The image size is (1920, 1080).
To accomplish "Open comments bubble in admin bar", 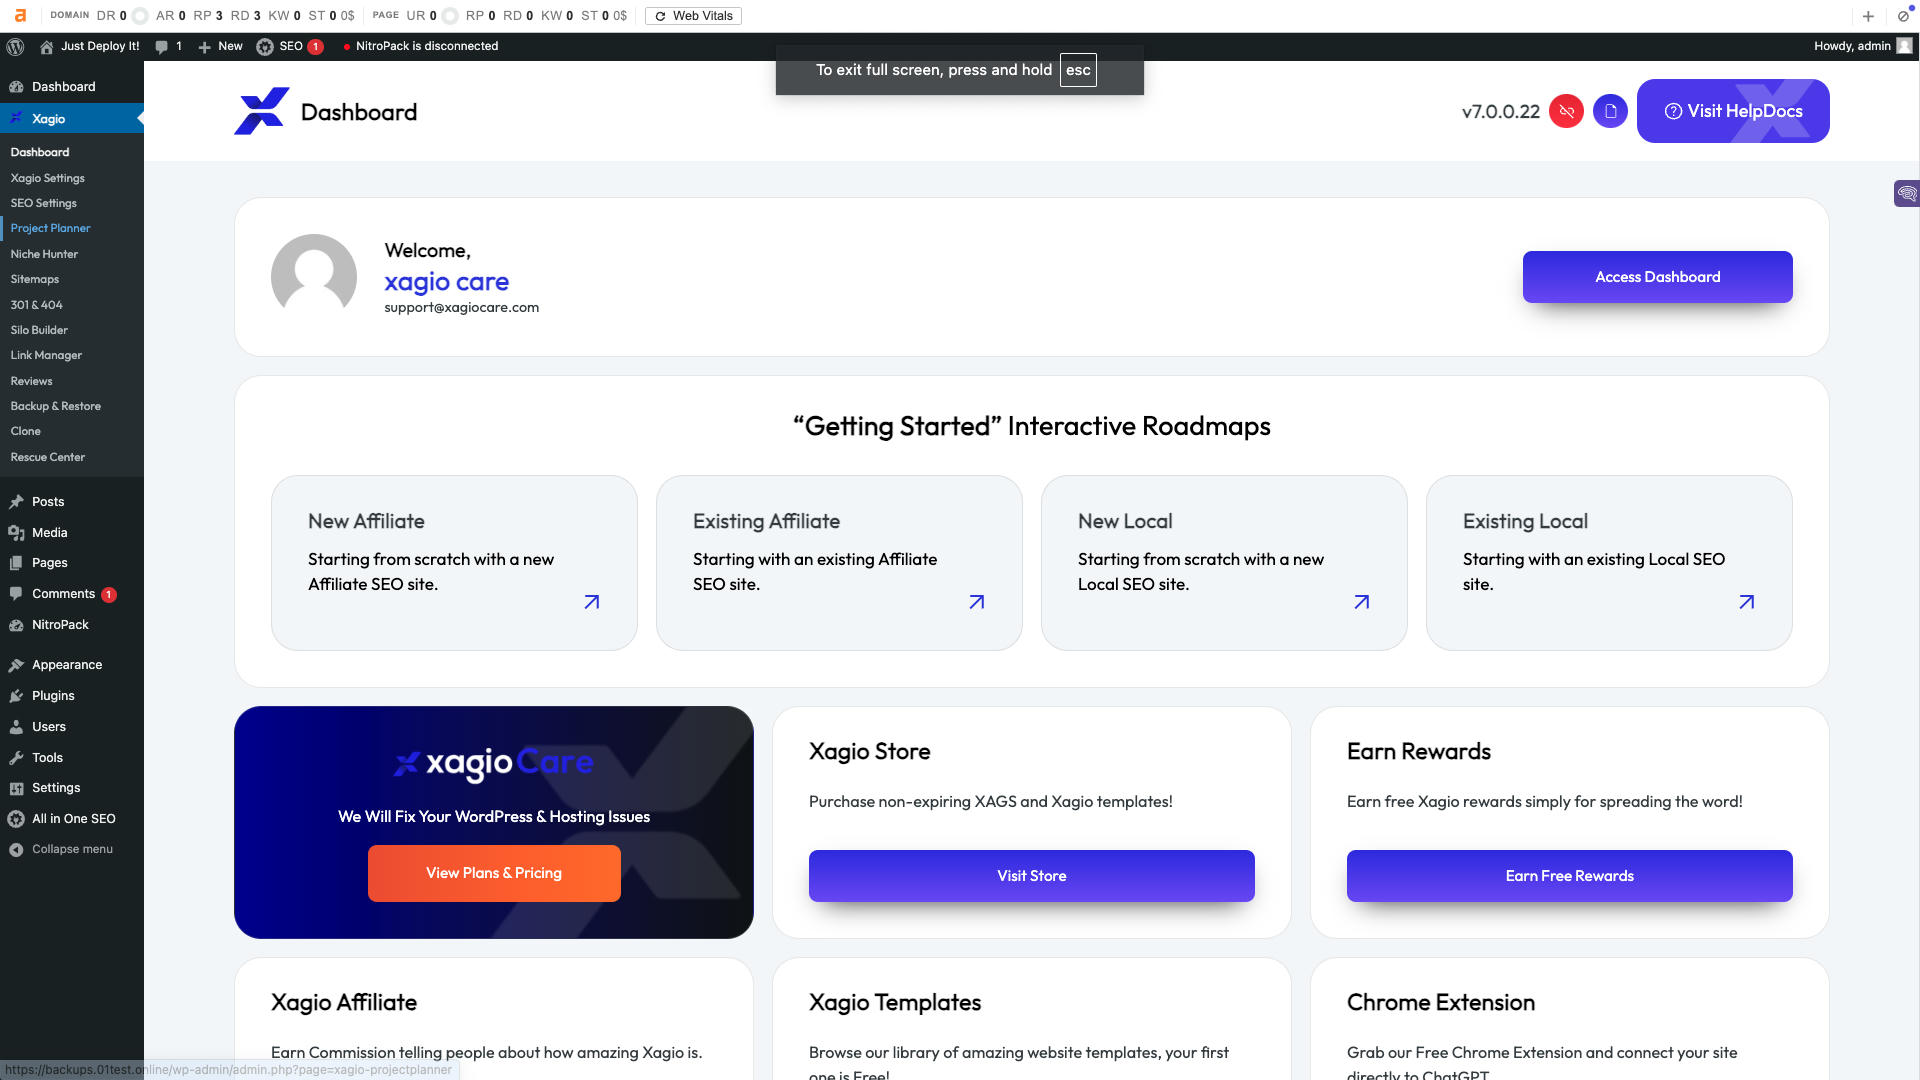I will [x=161, y=46].
